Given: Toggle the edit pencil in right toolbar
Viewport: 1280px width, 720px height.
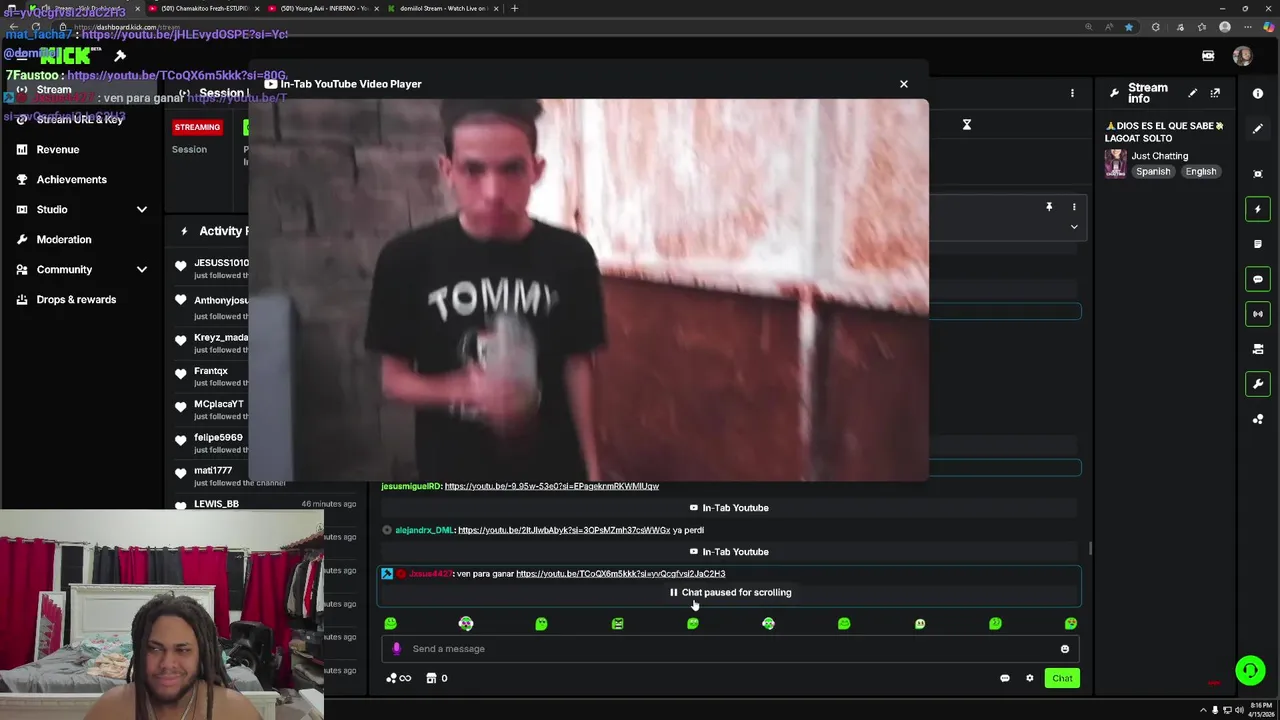Looking at the screenshot, I should (x=1258, y=129).
